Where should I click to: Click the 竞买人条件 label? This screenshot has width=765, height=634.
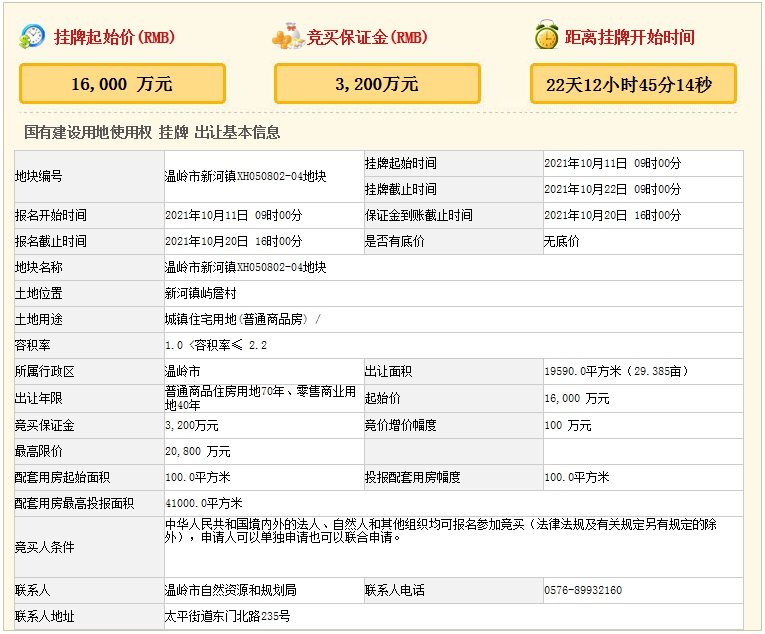[45, 547]
